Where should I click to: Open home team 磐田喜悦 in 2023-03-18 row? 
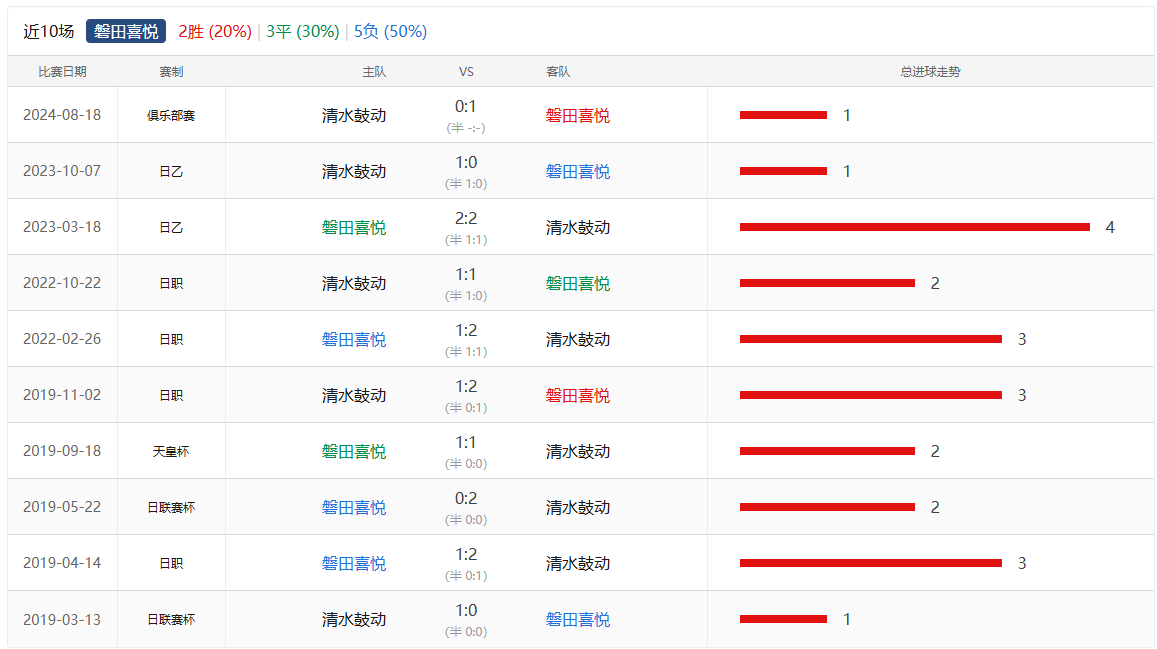click(x=354, y=228)
